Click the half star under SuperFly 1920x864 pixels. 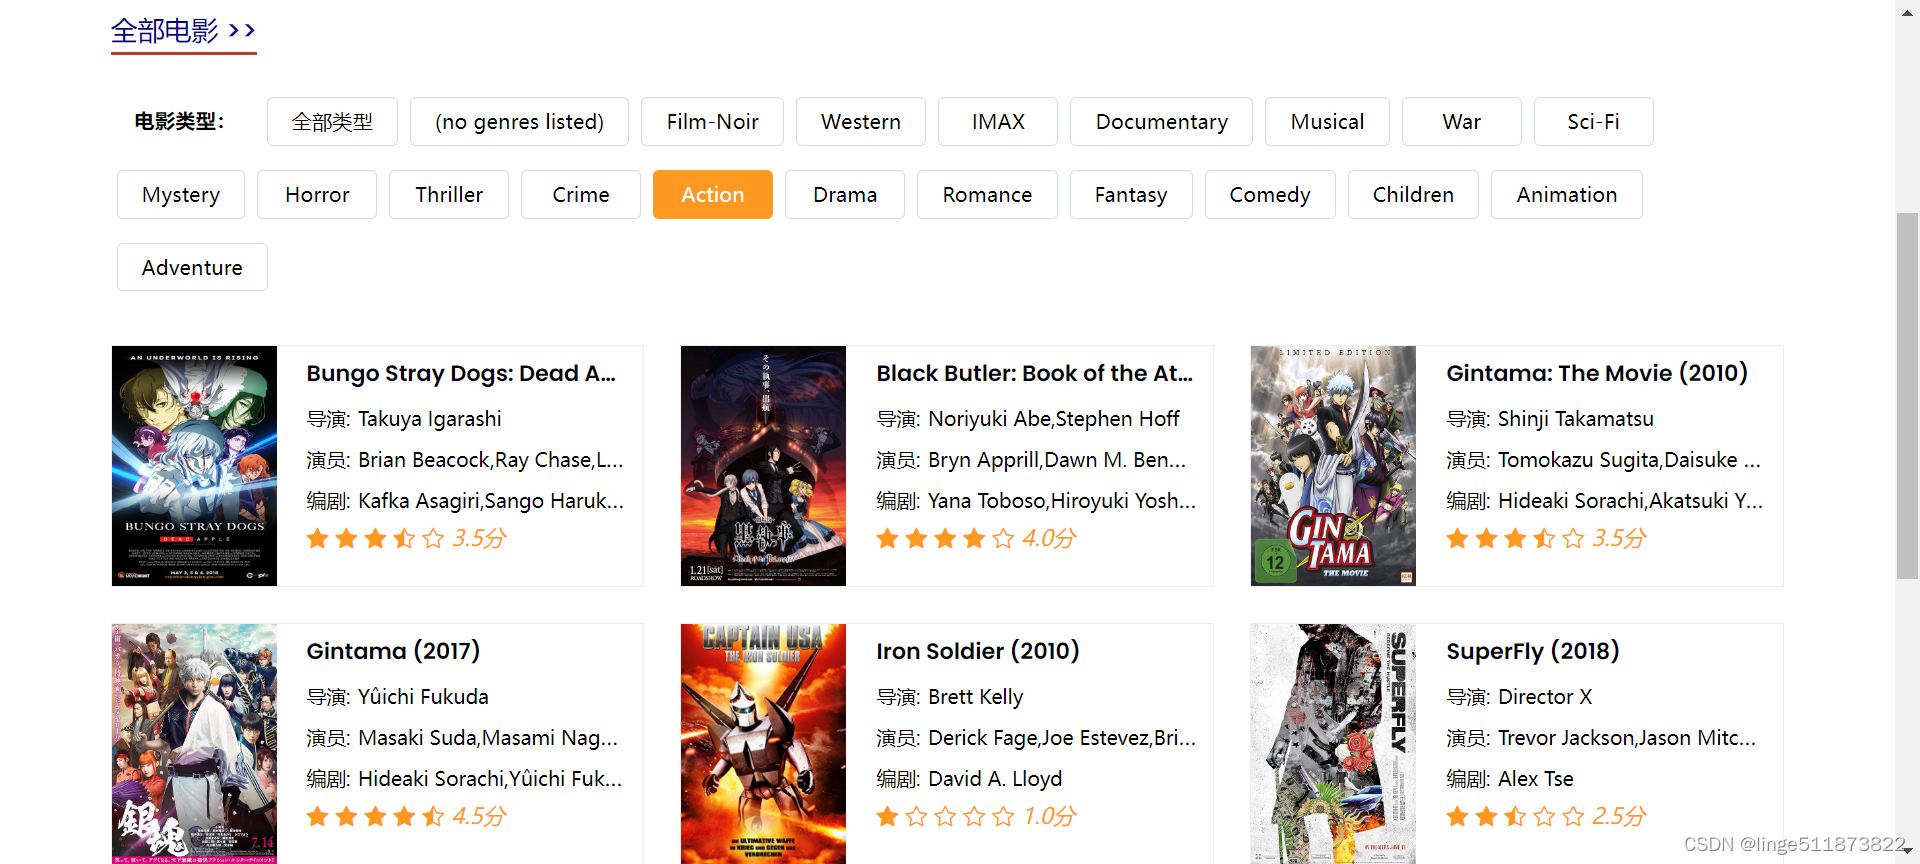click(x=1515, y=817)
